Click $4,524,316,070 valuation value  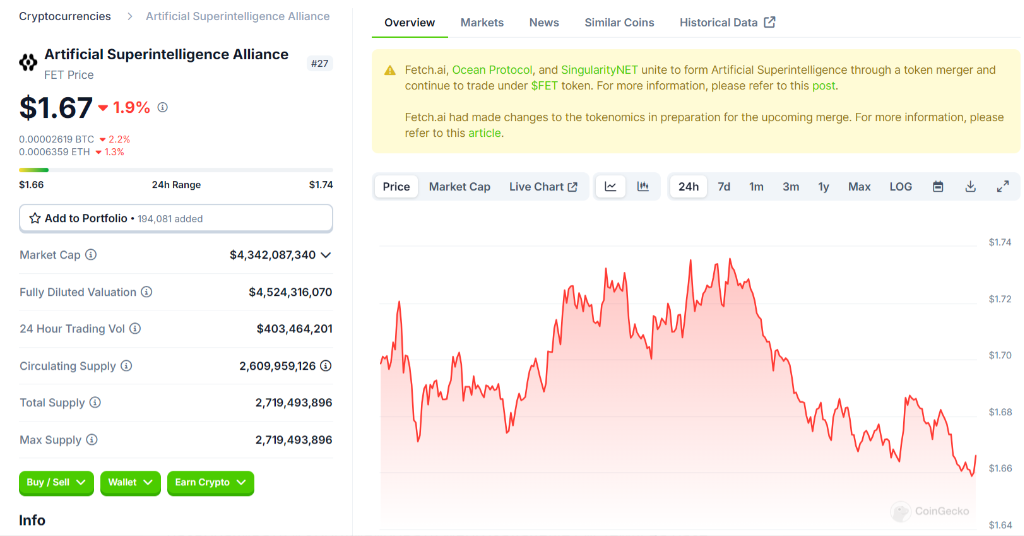pyautogui.click(x=290, y=292)
